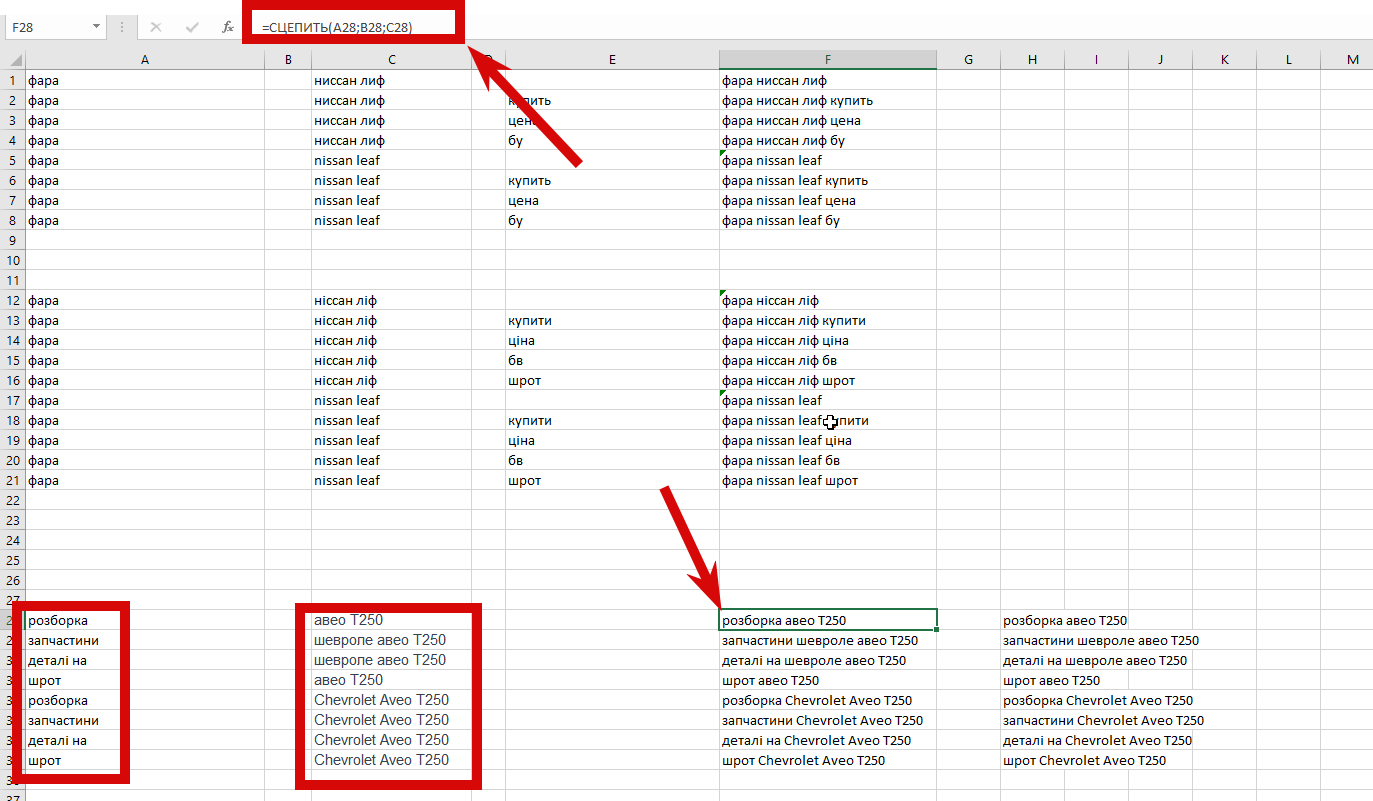The image size is (1373, 801).
Task: Select cell "фара nissan leaf шрот"
Action: tap(828, 480)
